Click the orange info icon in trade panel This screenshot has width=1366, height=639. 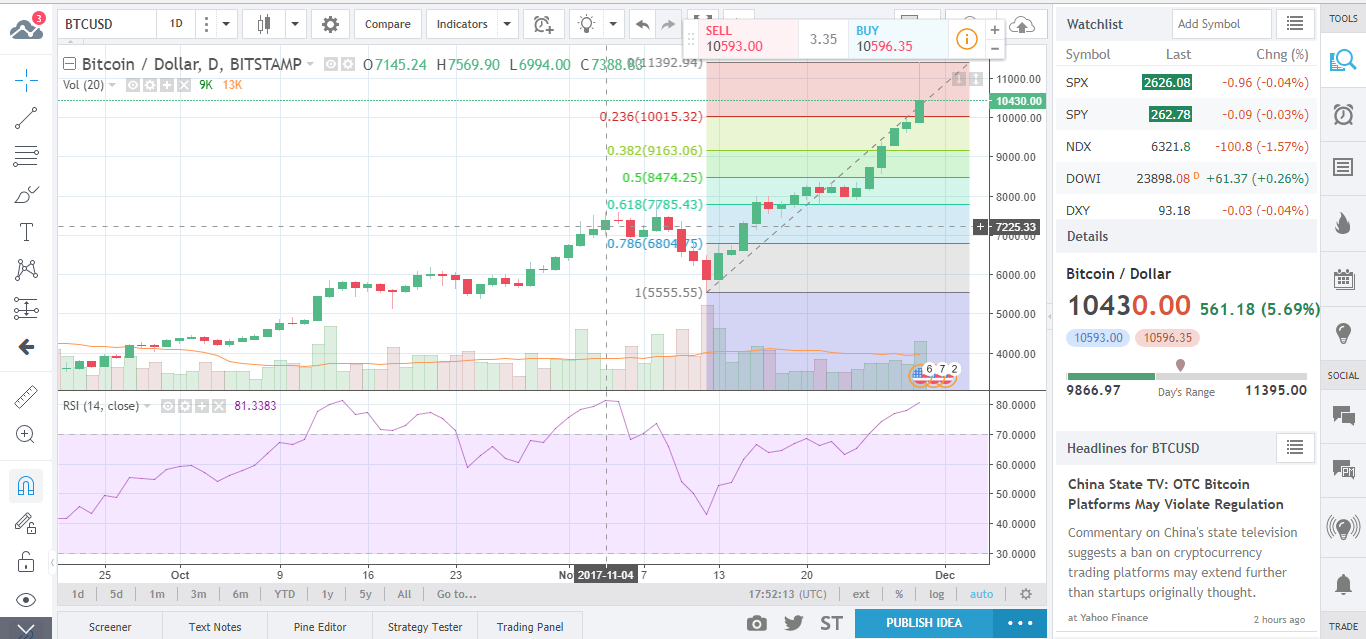click(x=967, y=39)
